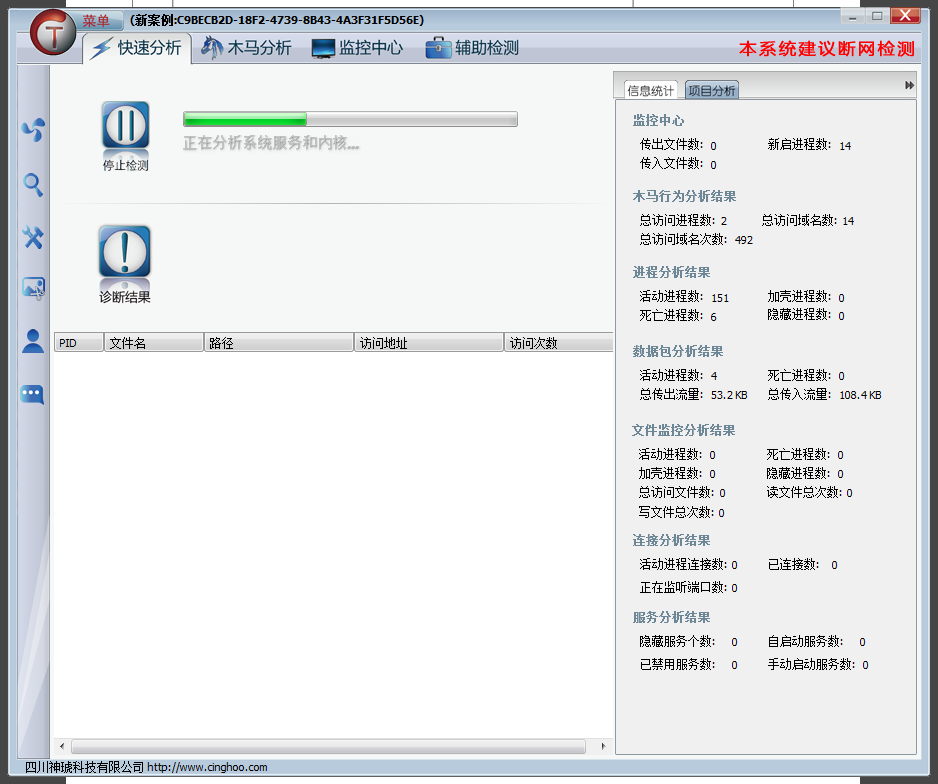Click the 四川神琥科技有限公司 status bar text
Viewport: 938px width, 784px height.
click(84, 767)
